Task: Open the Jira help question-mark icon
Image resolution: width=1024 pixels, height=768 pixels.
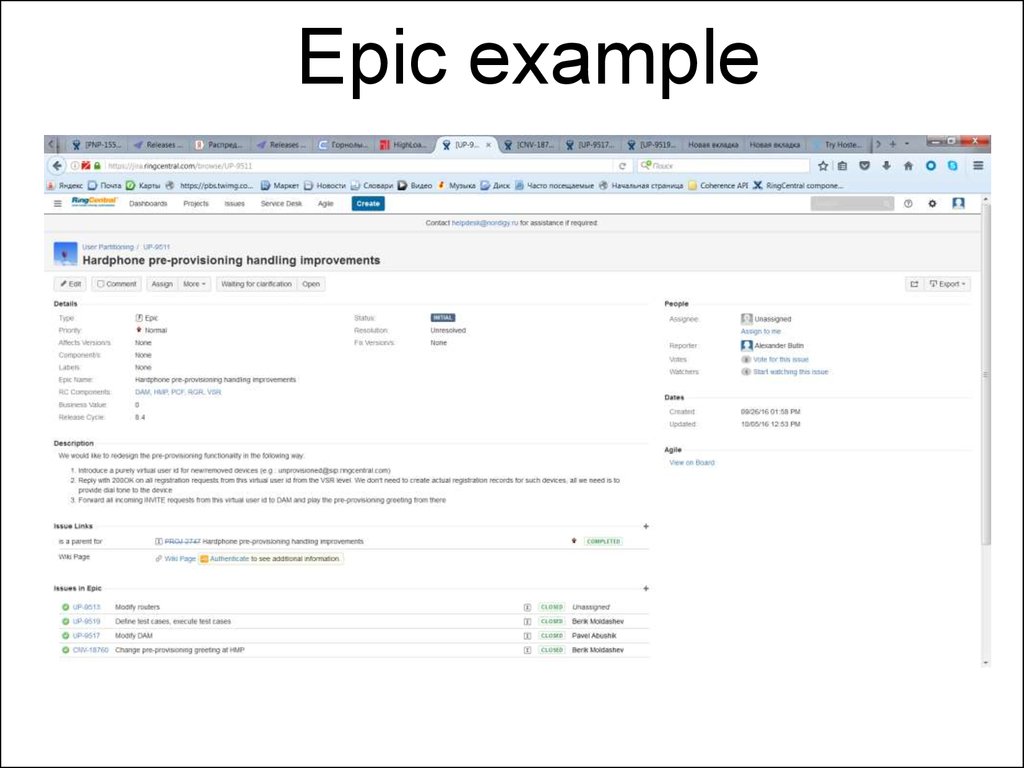Action: pyautogui.click(x=908, y=204)
